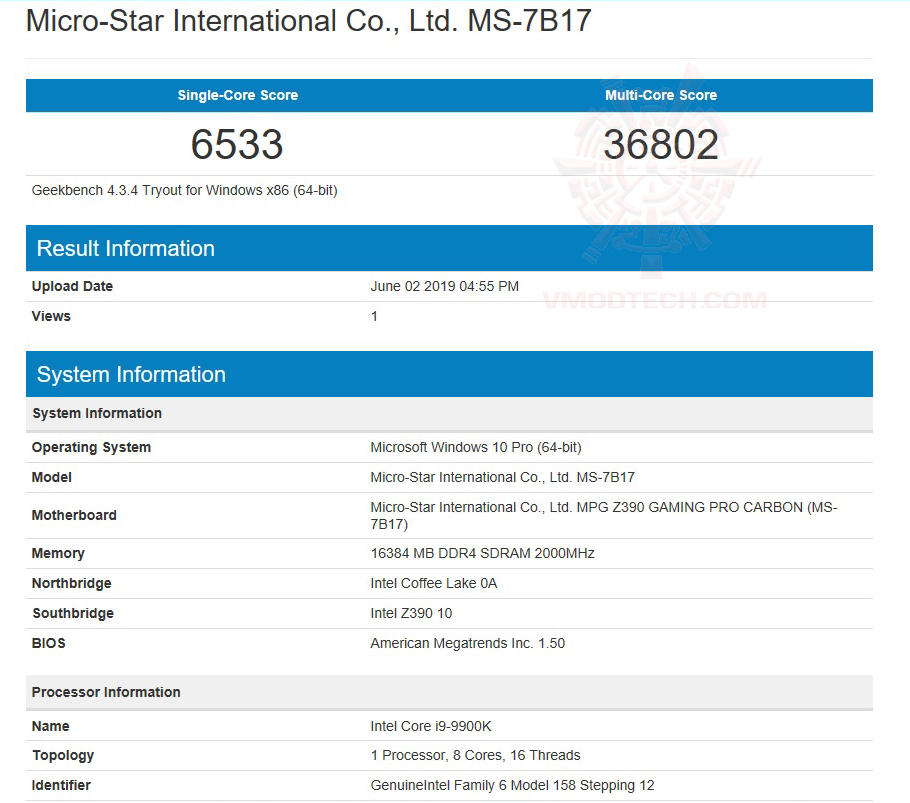Select the Multi-Core Score header
The width and height of the screenshot is (910, 803).
661,95
